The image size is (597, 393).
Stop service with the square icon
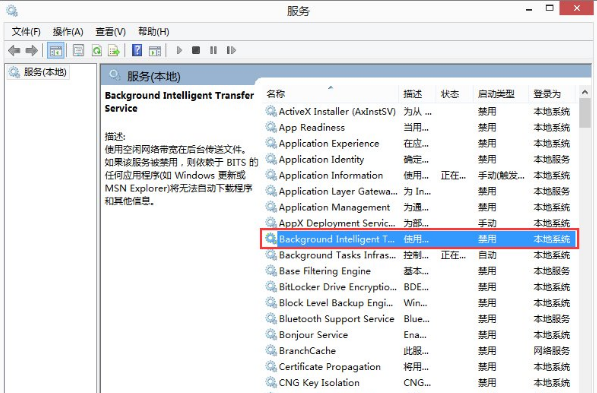pyautogui.click(x=196, y=50)
